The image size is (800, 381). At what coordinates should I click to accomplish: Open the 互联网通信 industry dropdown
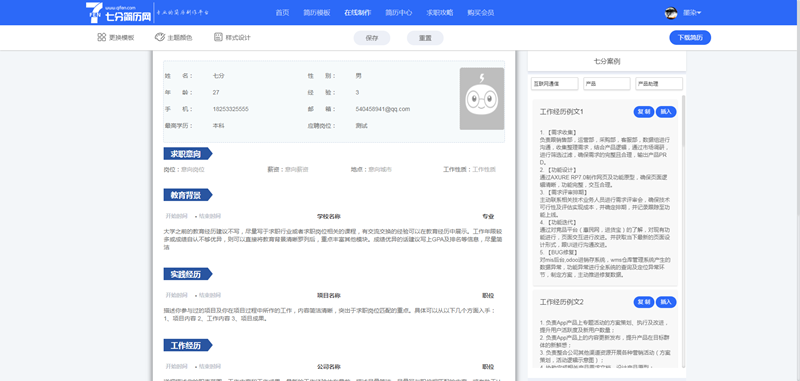click(x=555, y=84)
